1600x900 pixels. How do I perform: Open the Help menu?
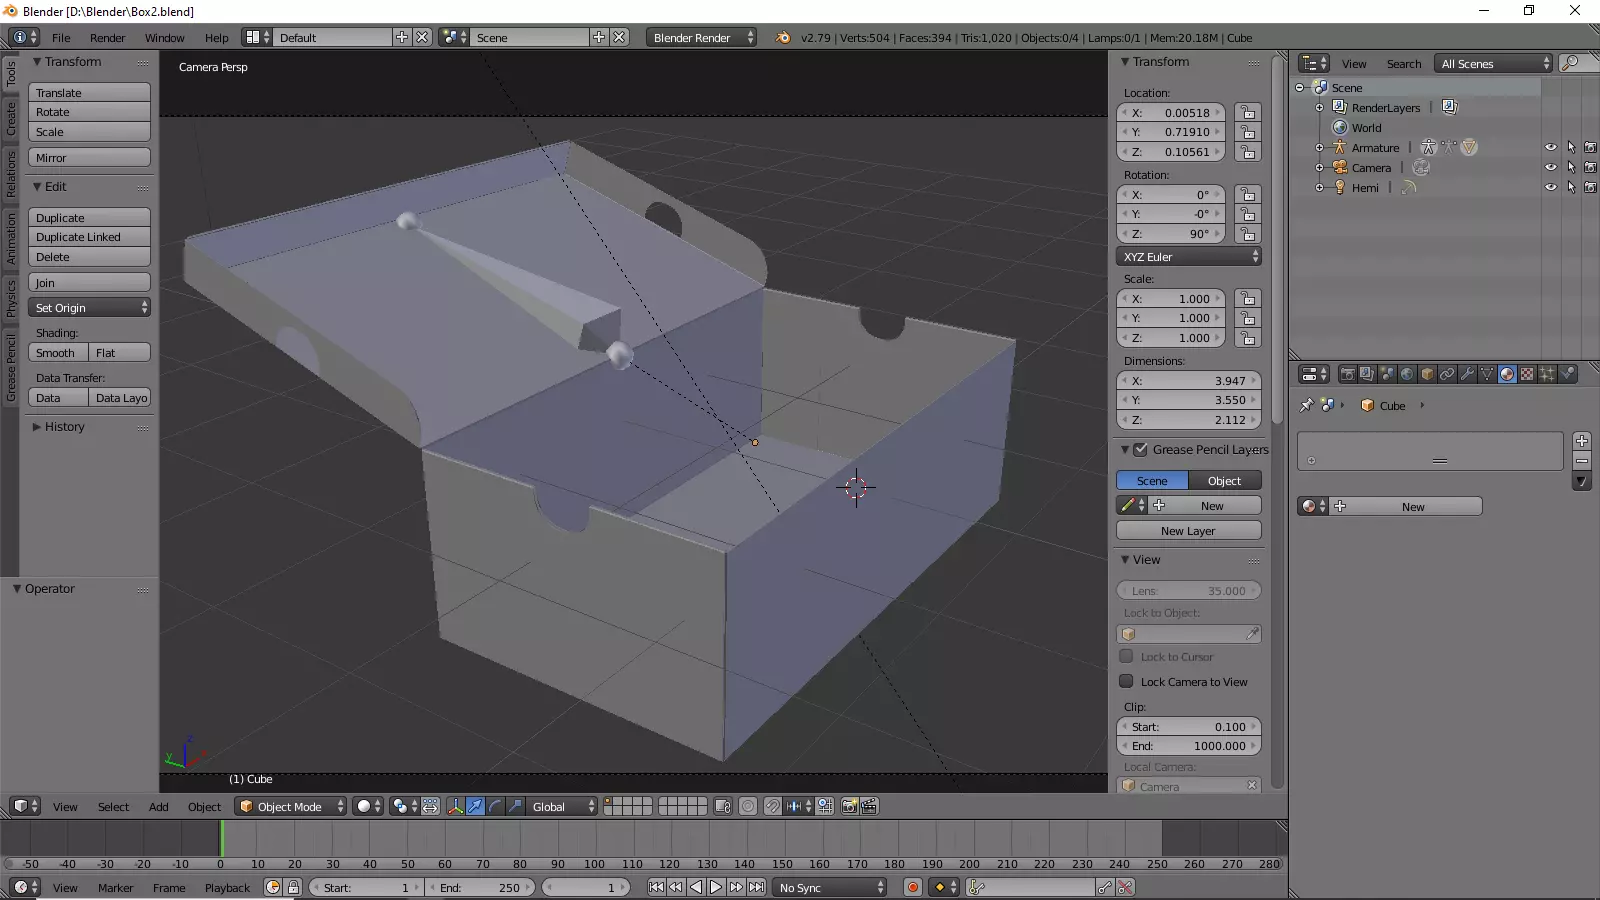216,37
